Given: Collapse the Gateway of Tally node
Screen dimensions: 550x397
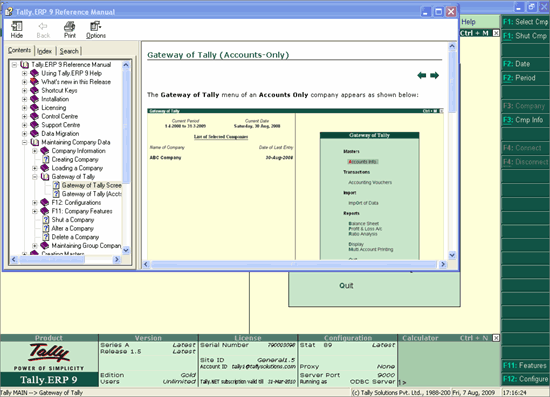Looking at the screenshot, I should point(35,177).
